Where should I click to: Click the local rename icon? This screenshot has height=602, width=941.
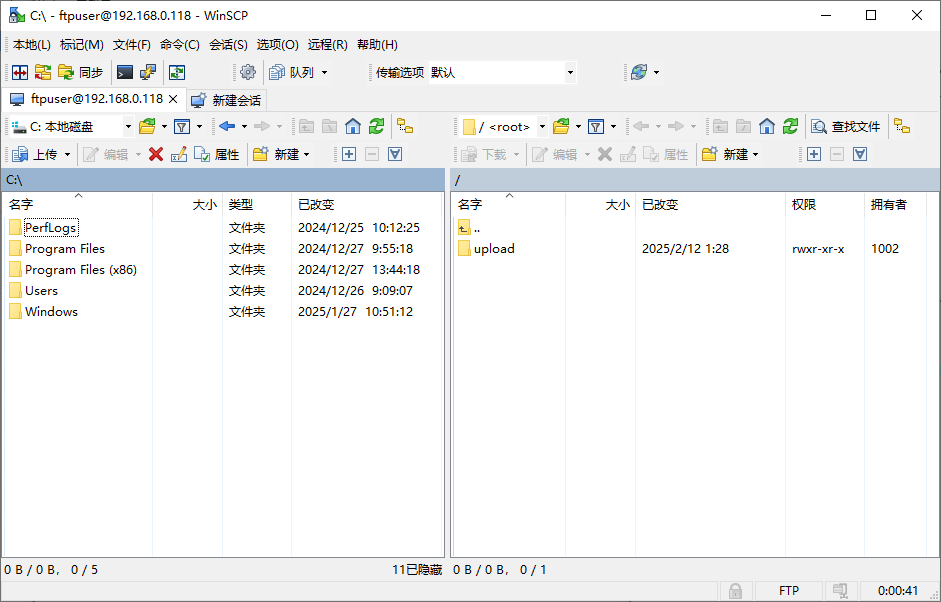click(x=179, y=155)
